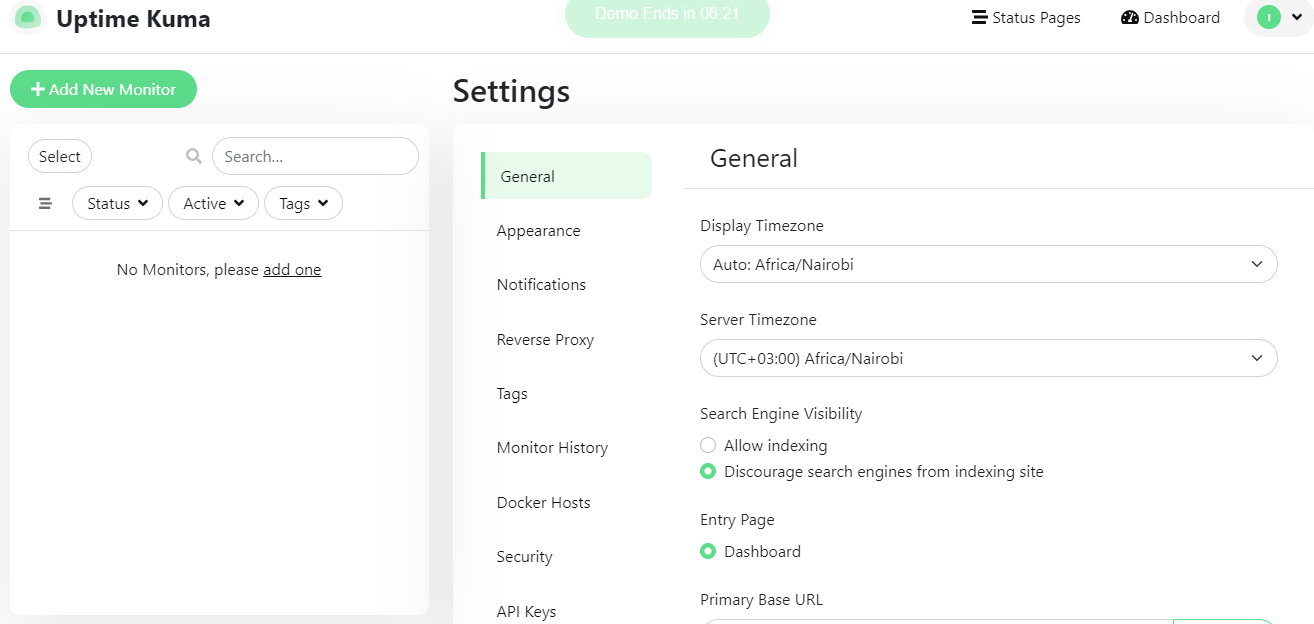This screenshot has height=624, width=1314.
Task: Switch to the Appearance settings tab
Action: [538, 230]
